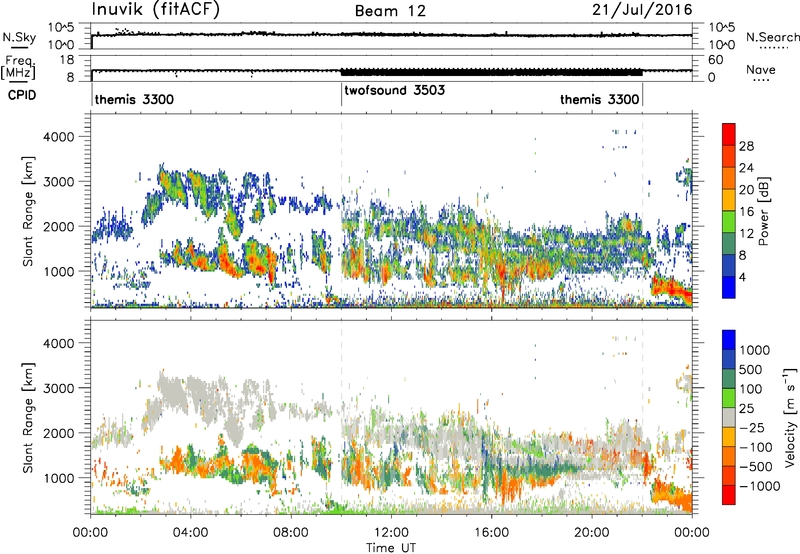This screenshot has height=554, width=800.
Task: Click the 'Slant Range [km]' label of the power plot
Action: pyautogui.click(x=28, y=211)
